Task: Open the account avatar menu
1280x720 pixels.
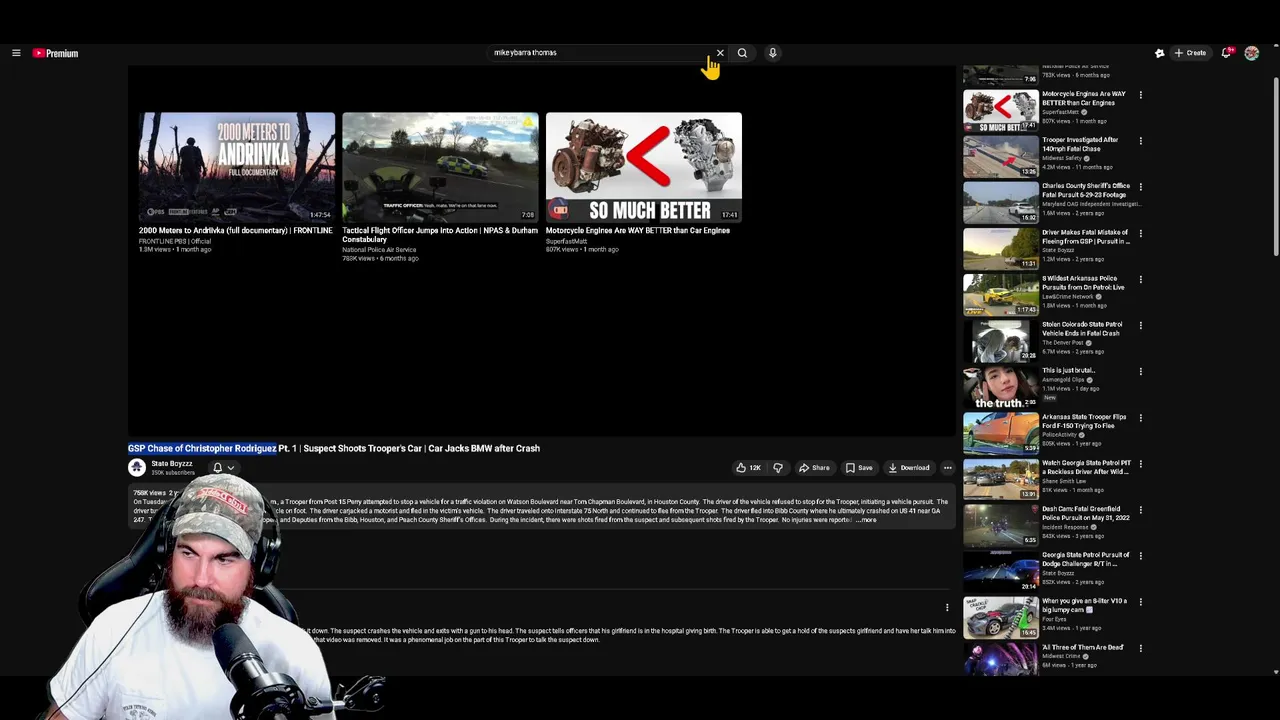Action: (x=1251, y=53)
